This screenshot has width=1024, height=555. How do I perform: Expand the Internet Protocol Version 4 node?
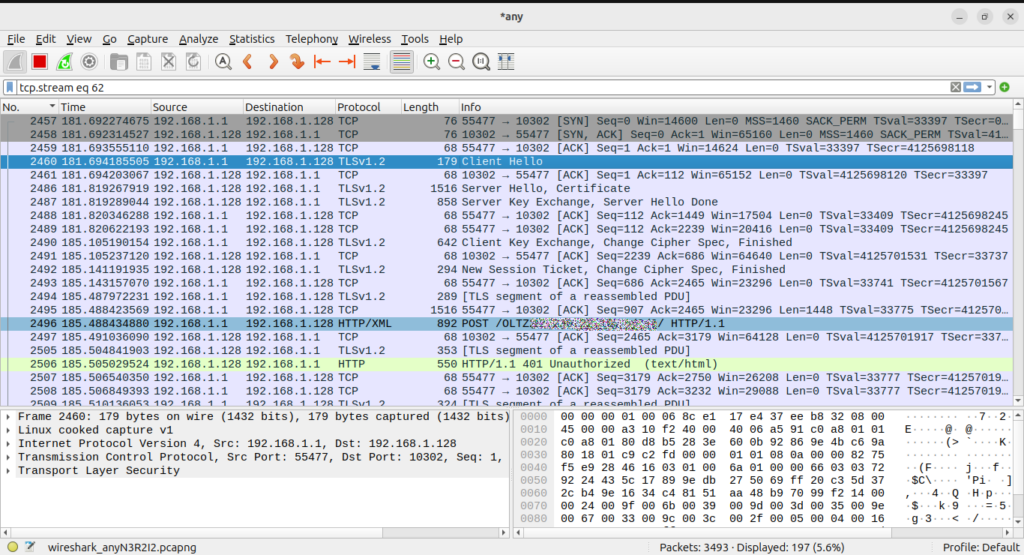tap(8, 443)
